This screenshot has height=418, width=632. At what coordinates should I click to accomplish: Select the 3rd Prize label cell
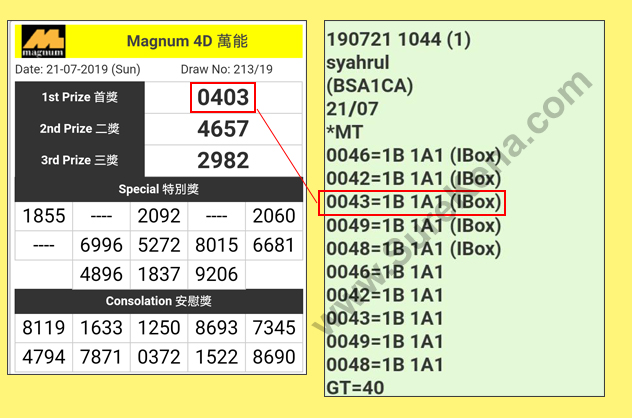click(x=80, y=160)
